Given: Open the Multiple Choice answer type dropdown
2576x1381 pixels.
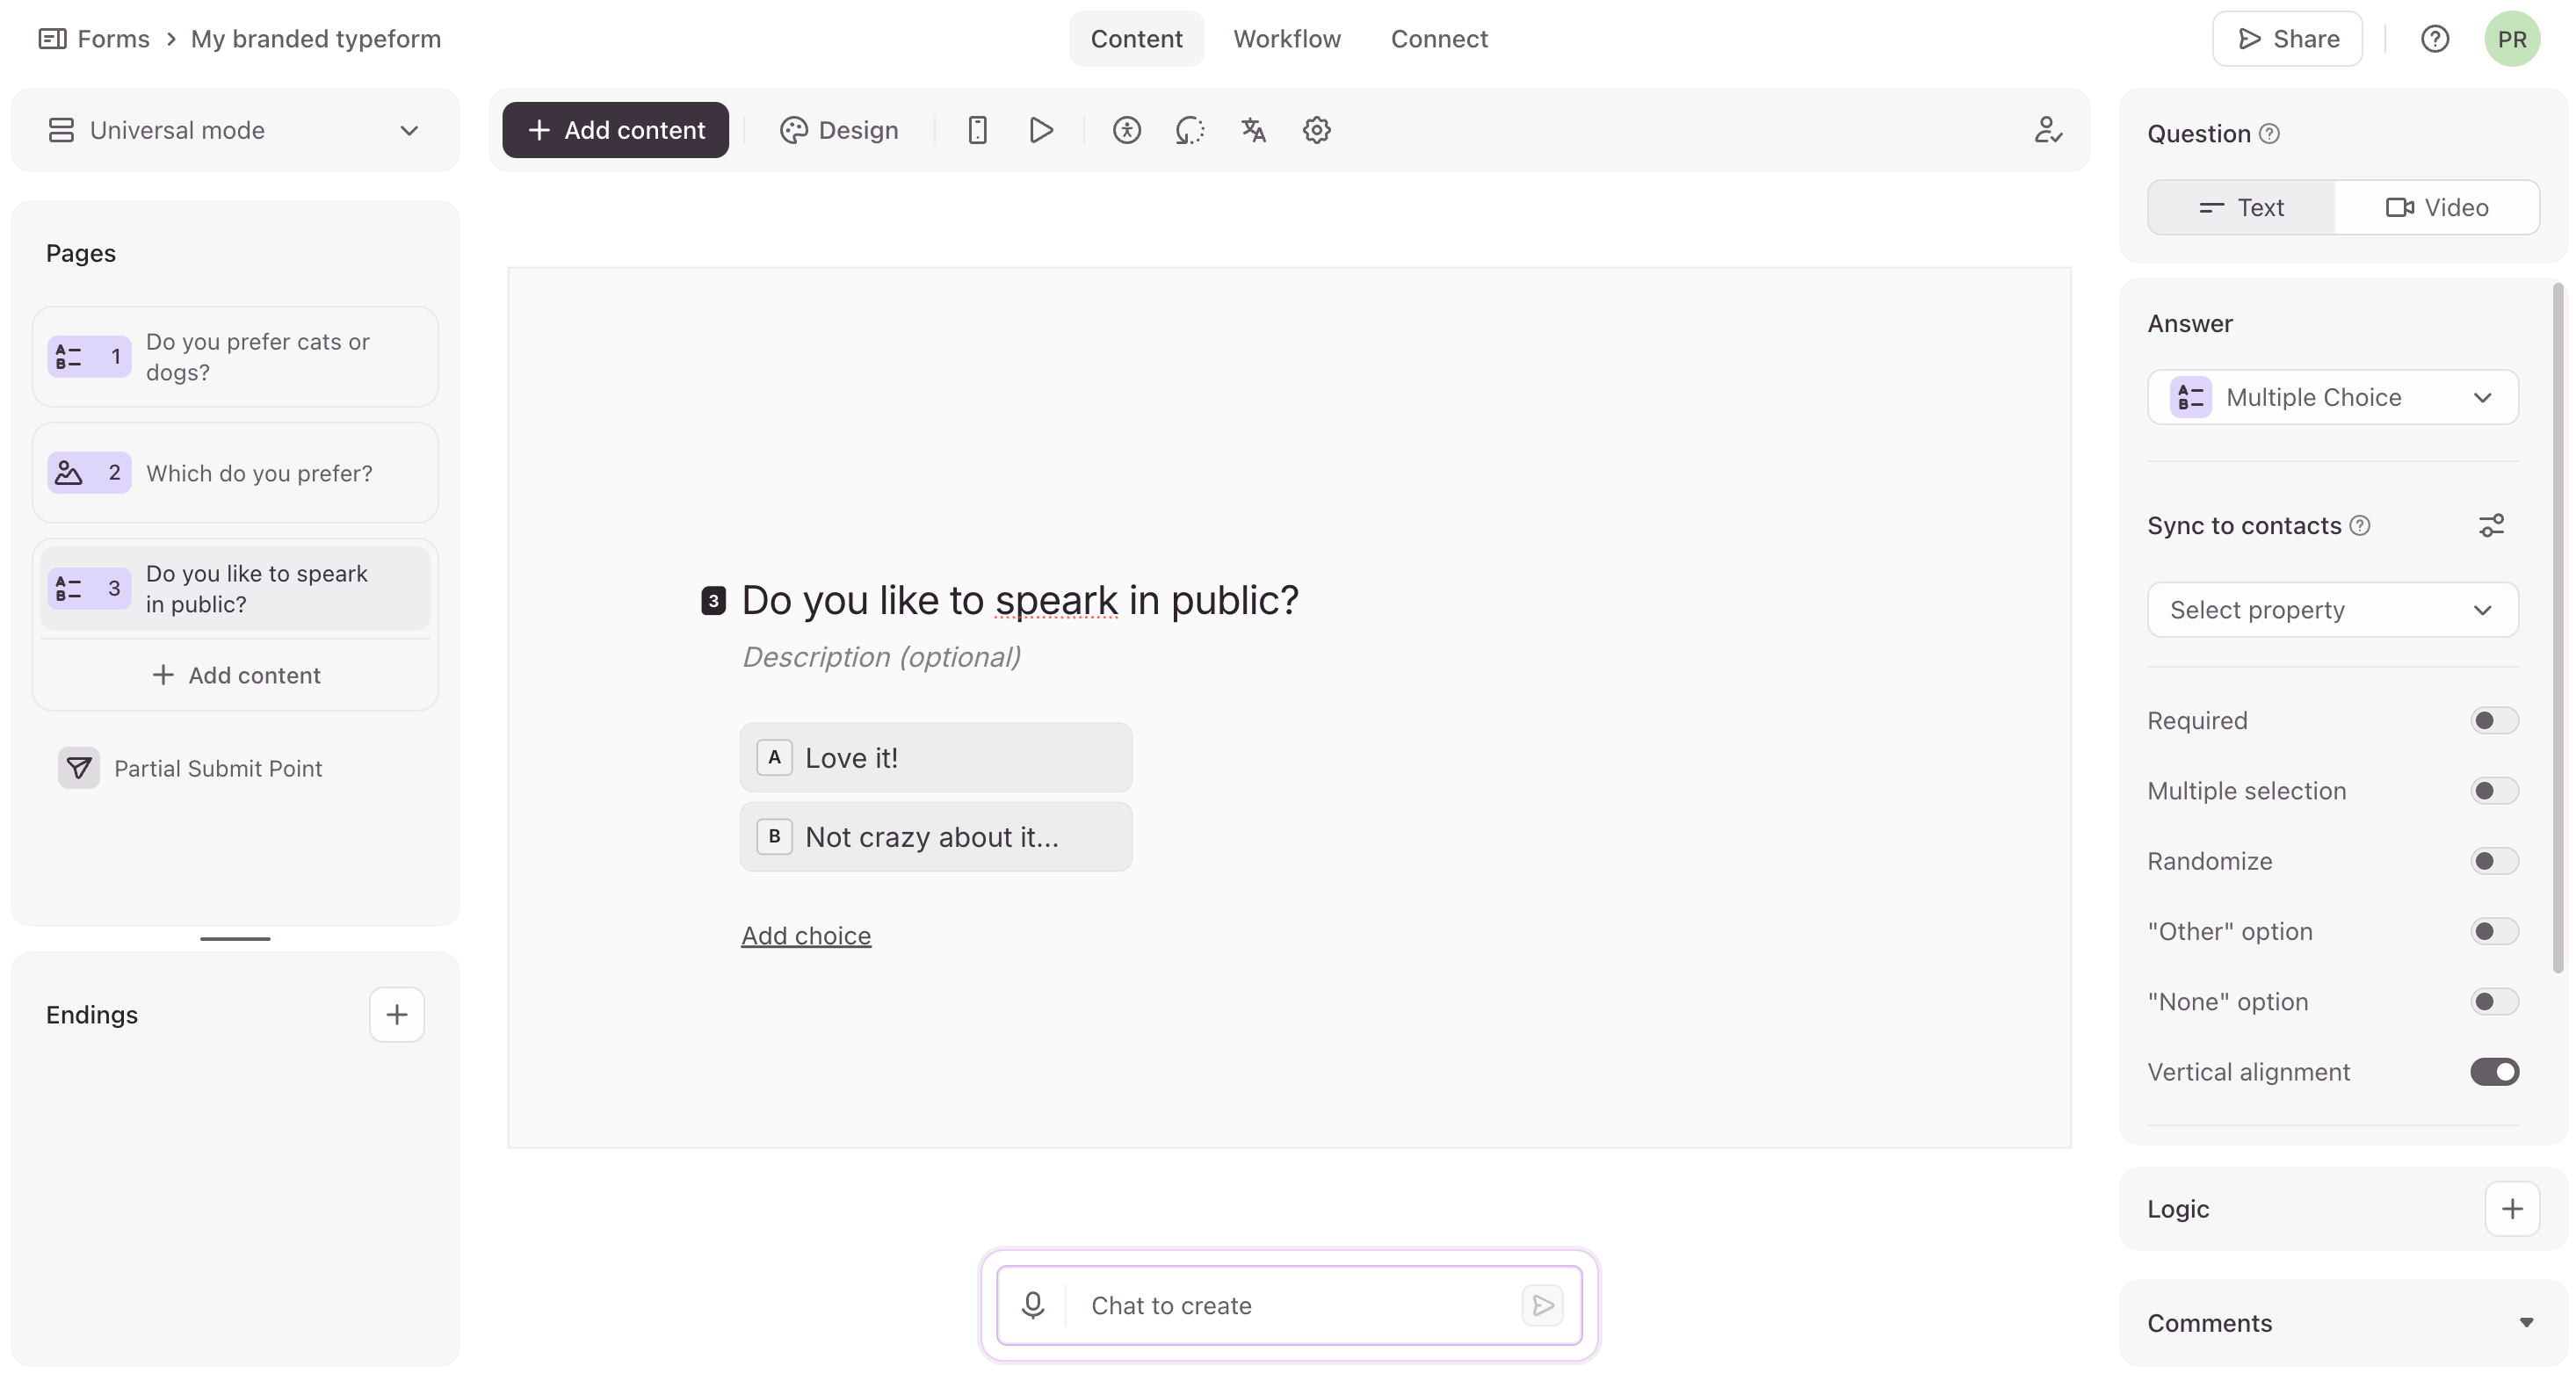Looking at the screenshot, I should [x=2332, y=397].
